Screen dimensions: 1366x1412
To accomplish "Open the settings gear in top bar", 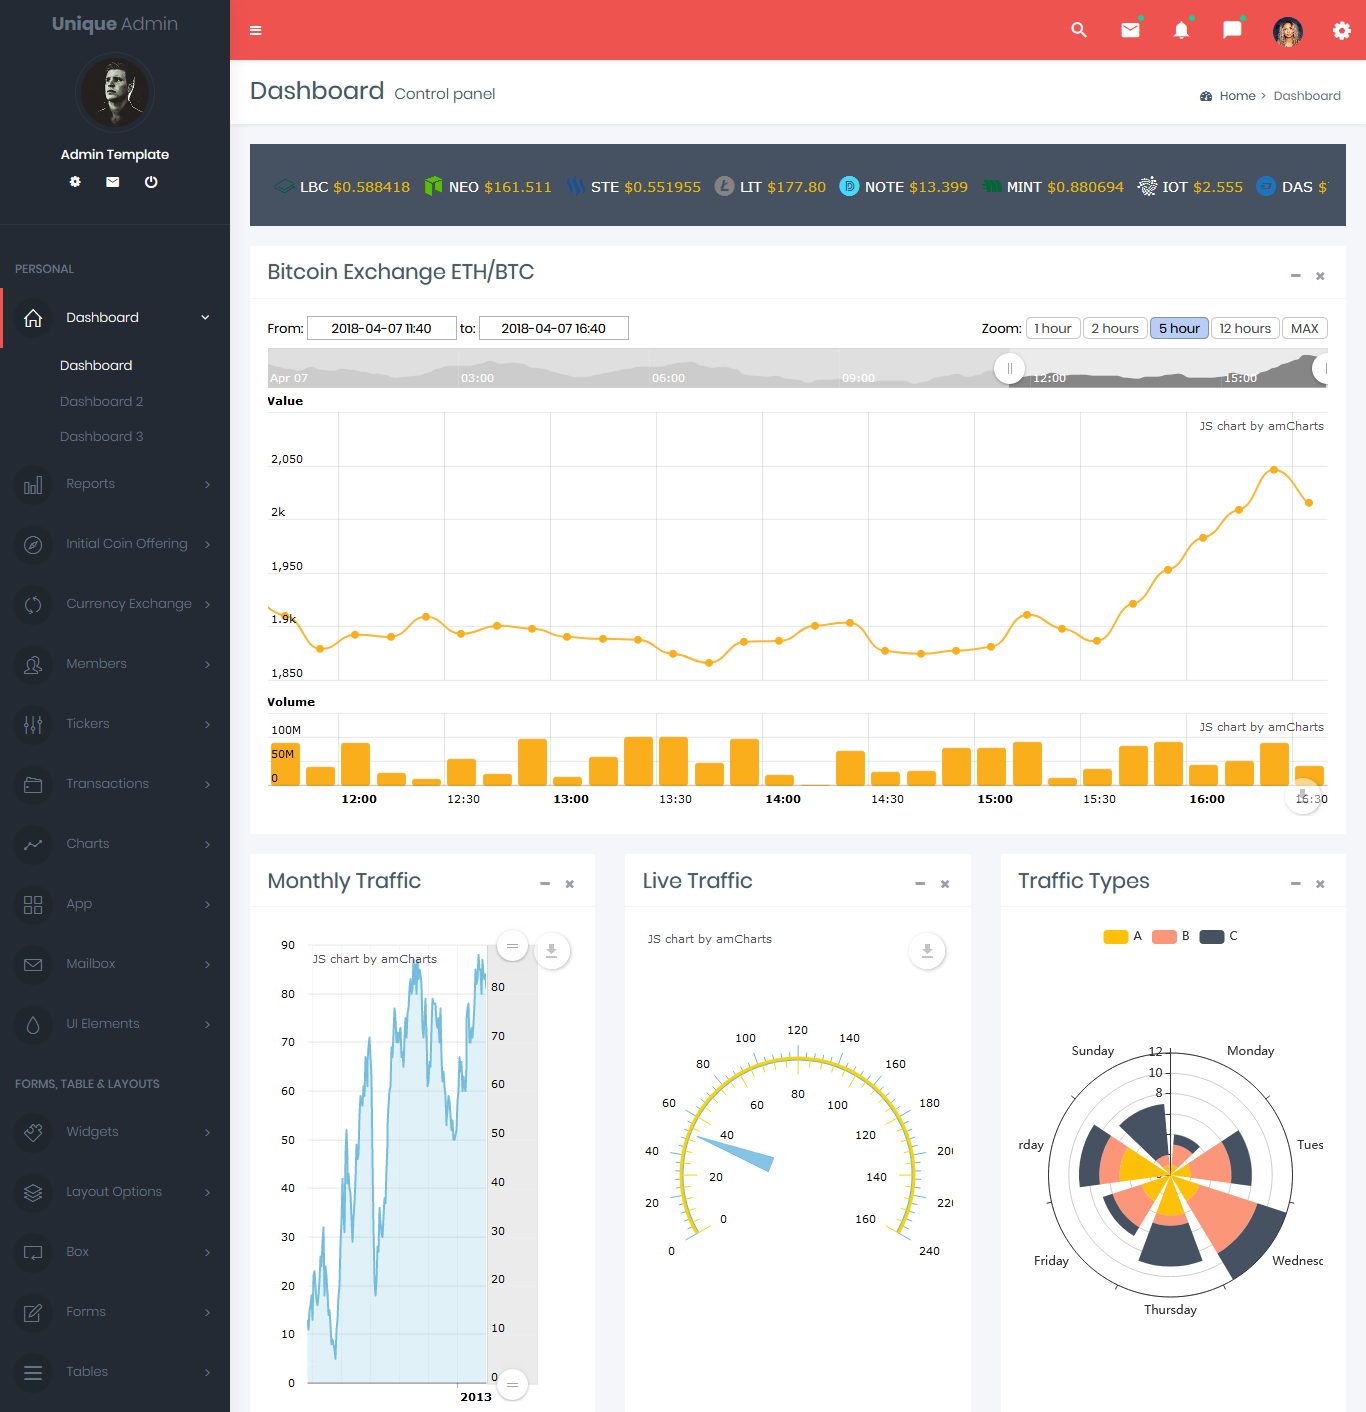I will click(x=1342, y=31).
